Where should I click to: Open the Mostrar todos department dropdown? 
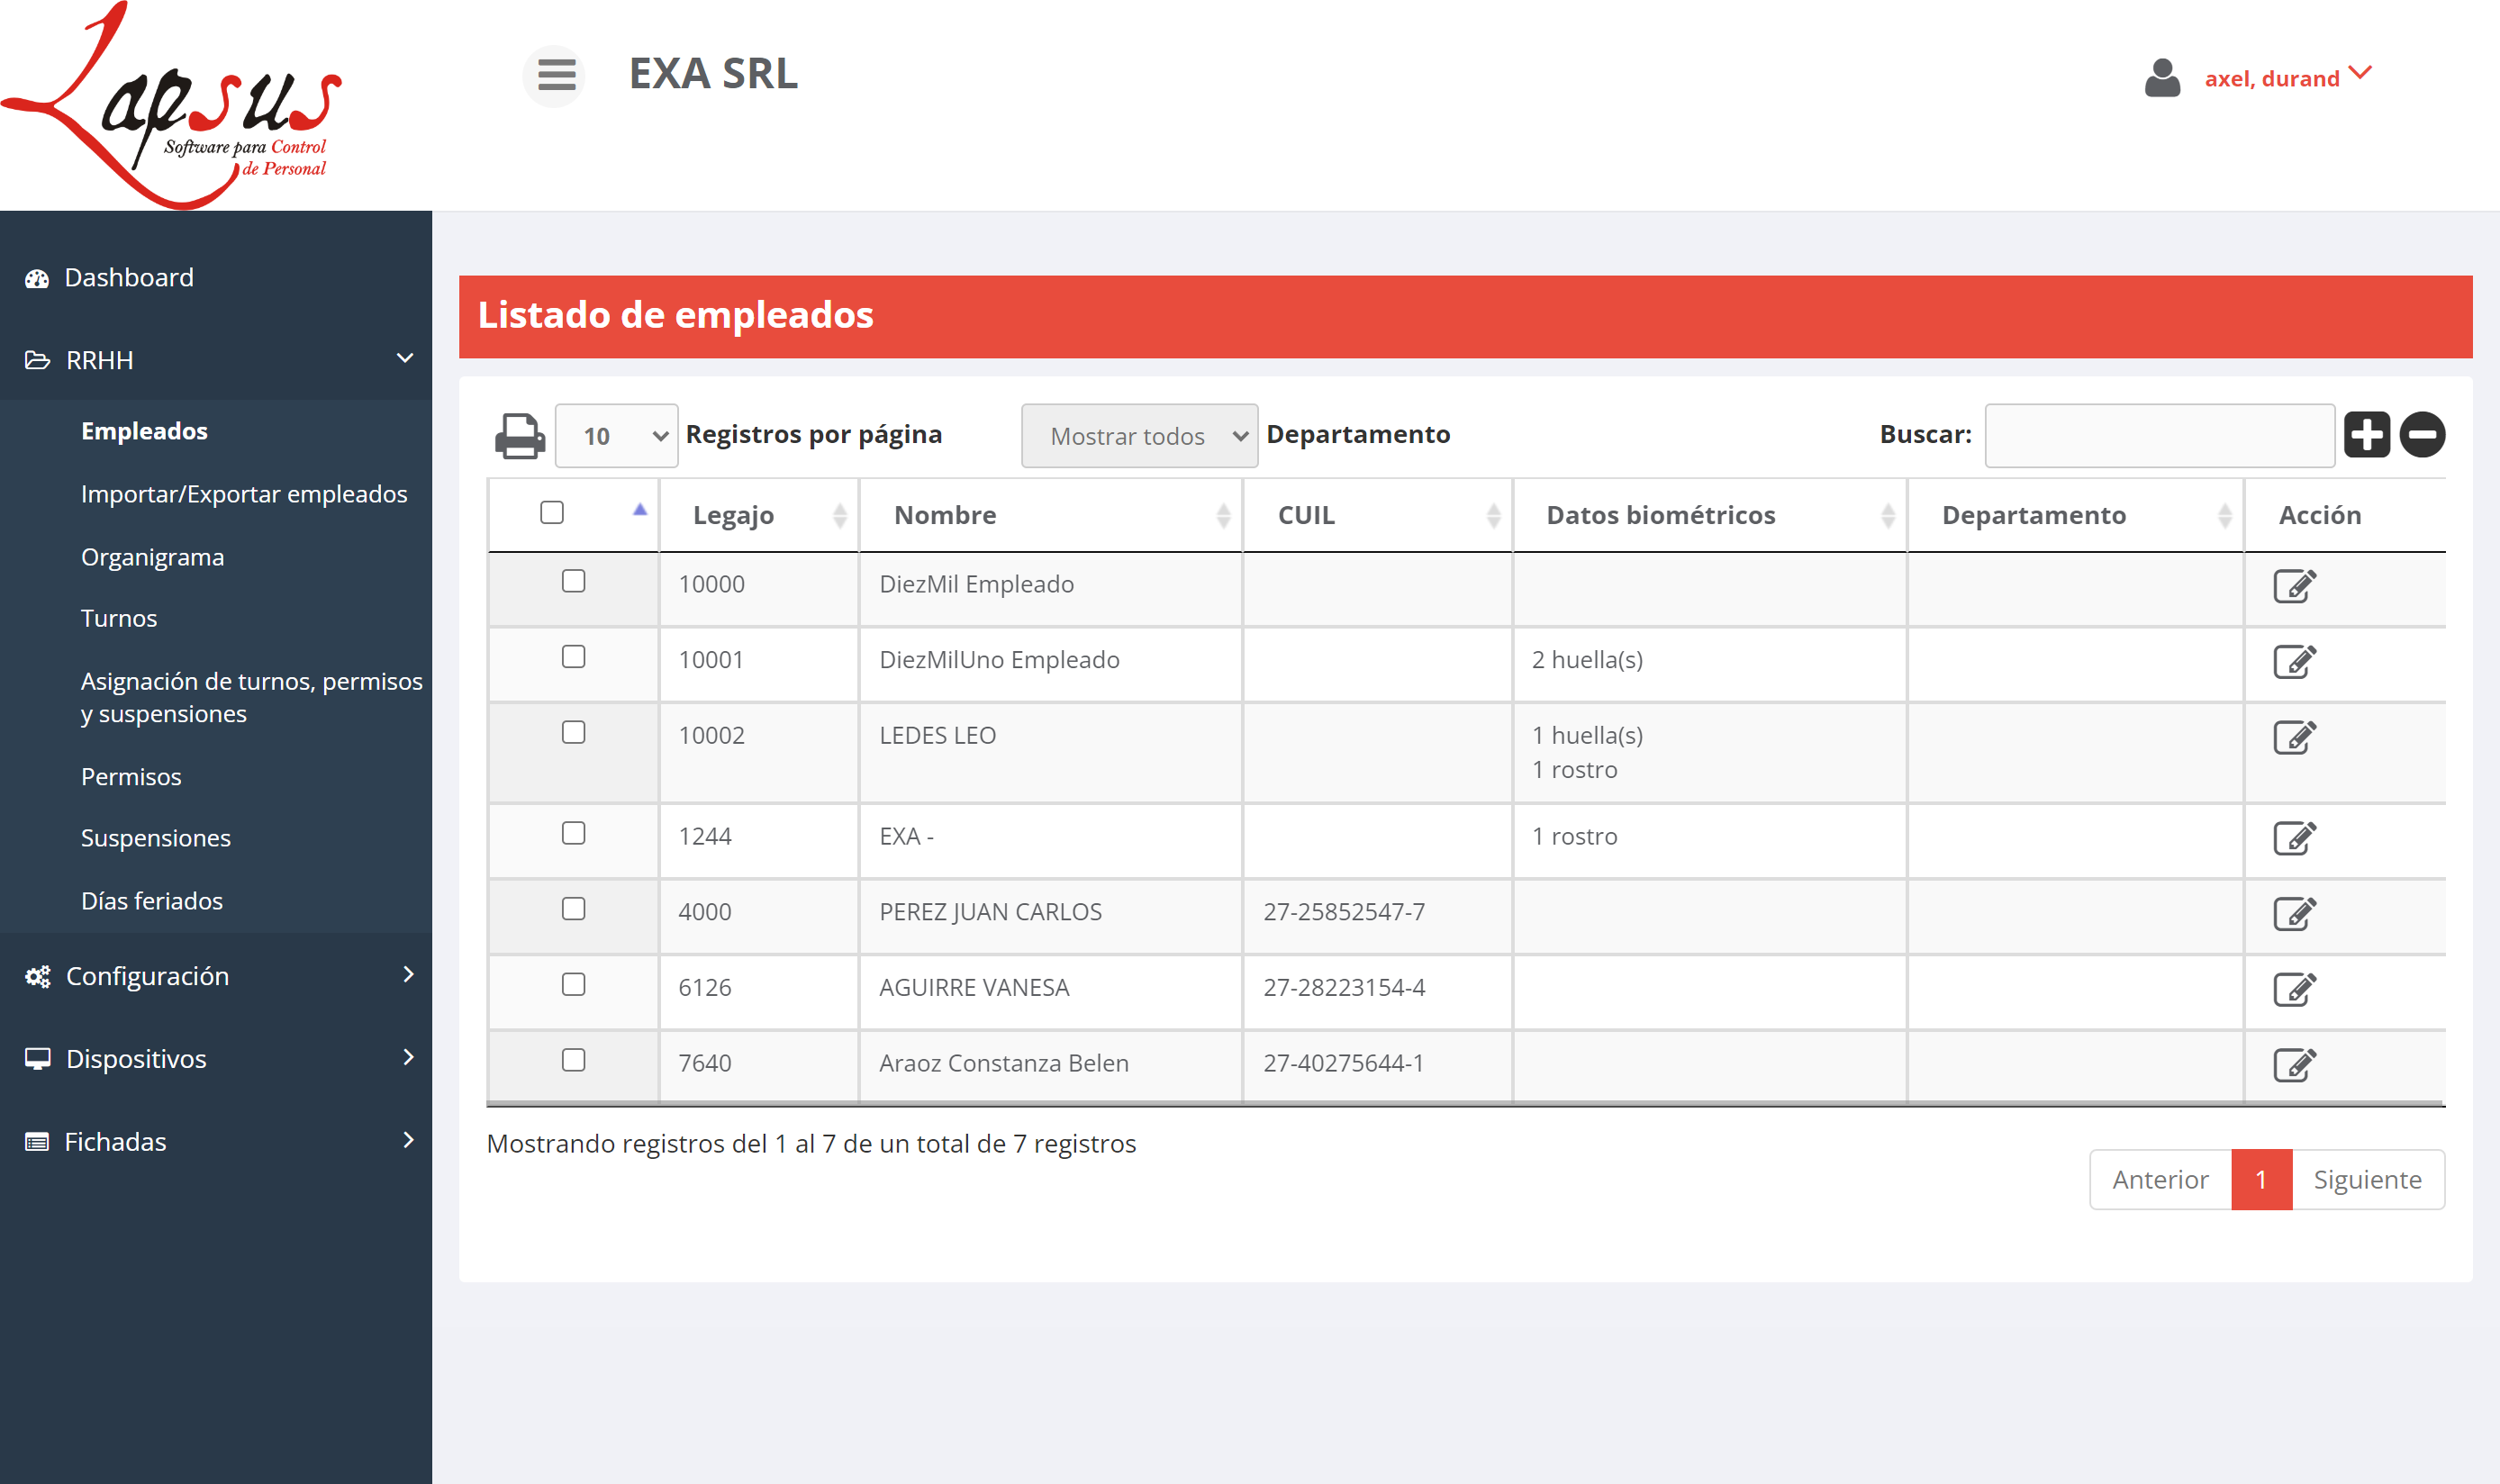[1139, 436]
